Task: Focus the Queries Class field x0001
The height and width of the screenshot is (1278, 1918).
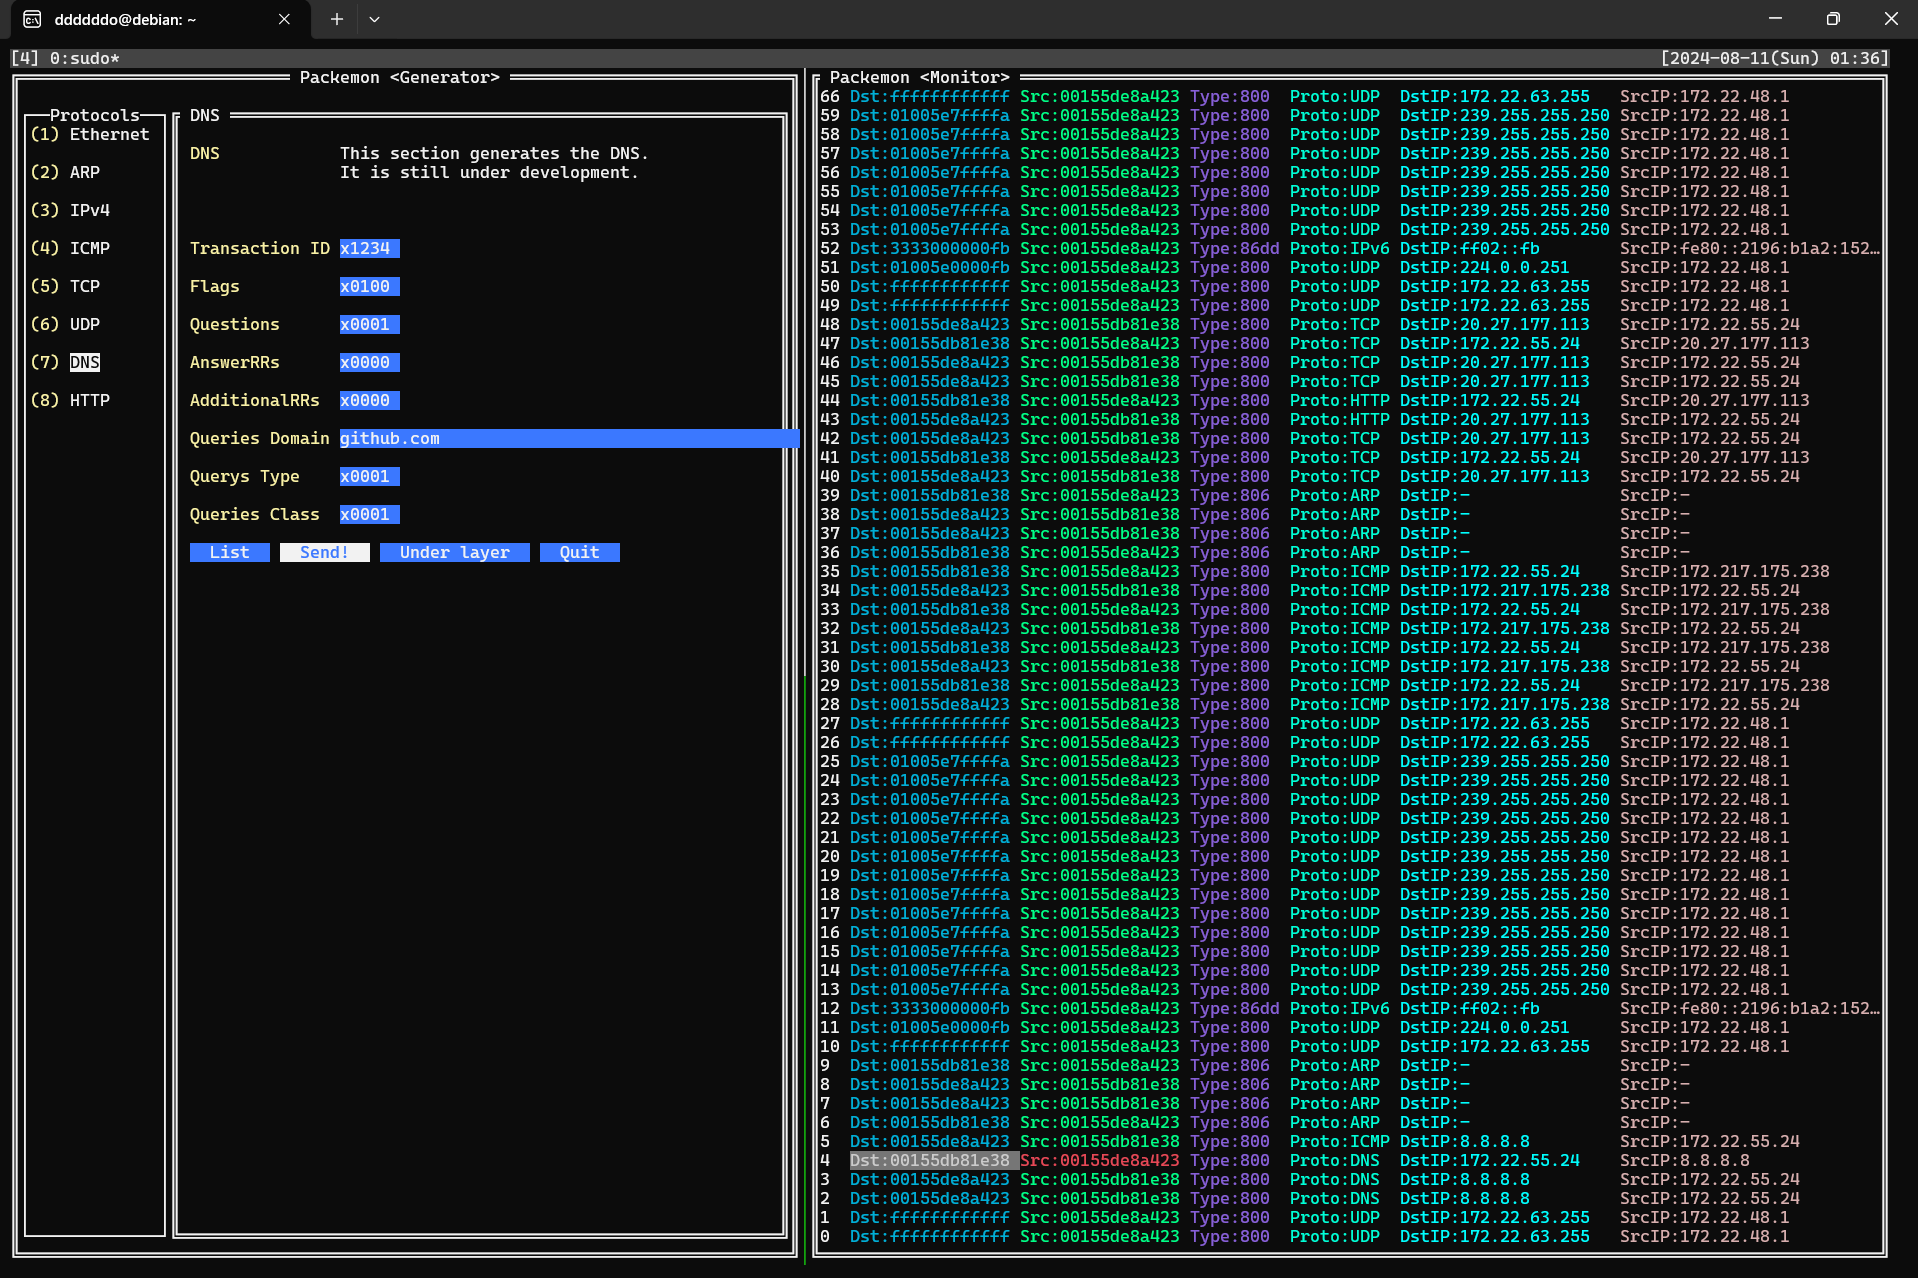Action: point(370,514)
